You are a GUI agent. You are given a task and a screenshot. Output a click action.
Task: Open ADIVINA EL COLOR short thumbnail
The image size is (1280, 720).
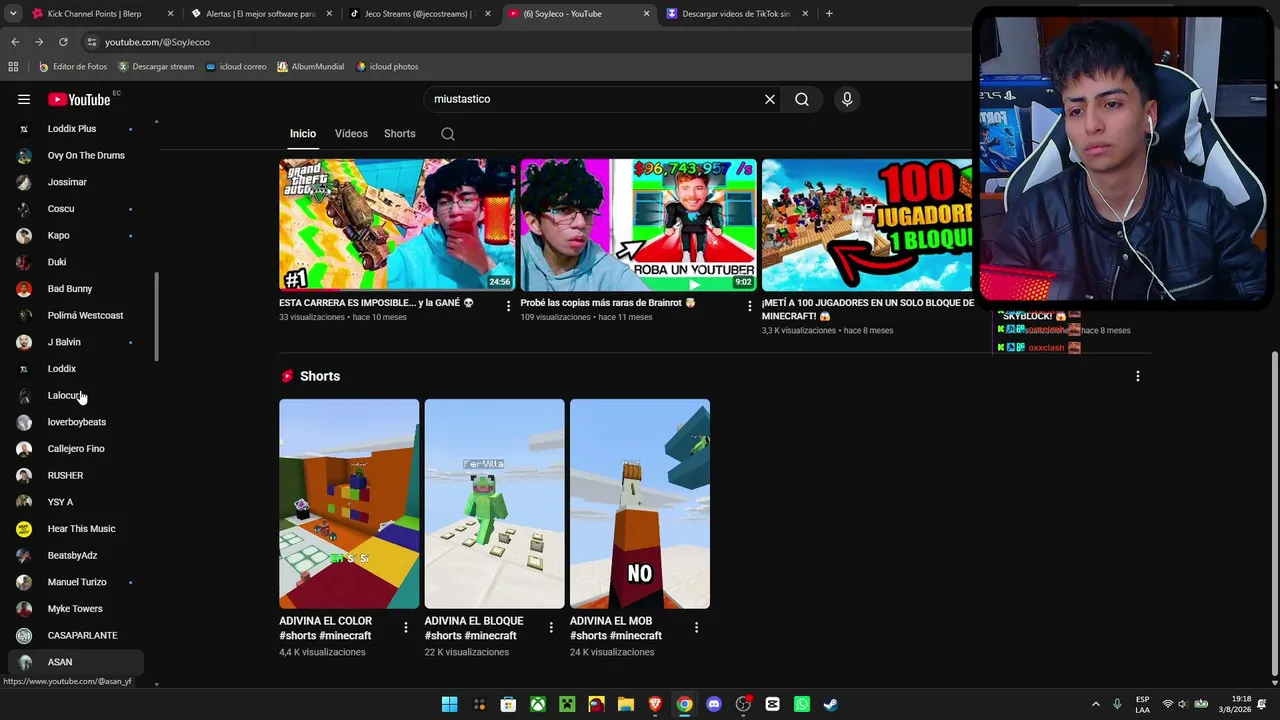point(349,504)
